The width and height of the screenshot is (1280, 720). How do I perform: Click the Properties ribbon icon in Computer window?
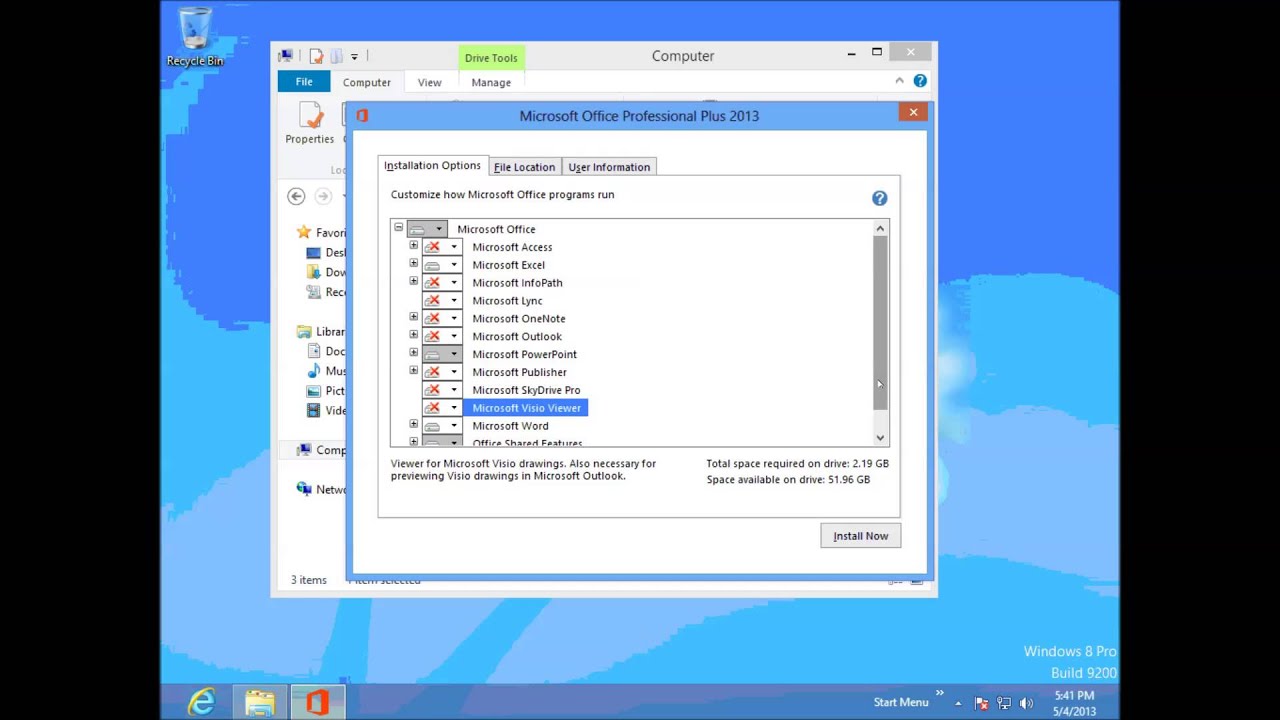(x=309, y=124)
